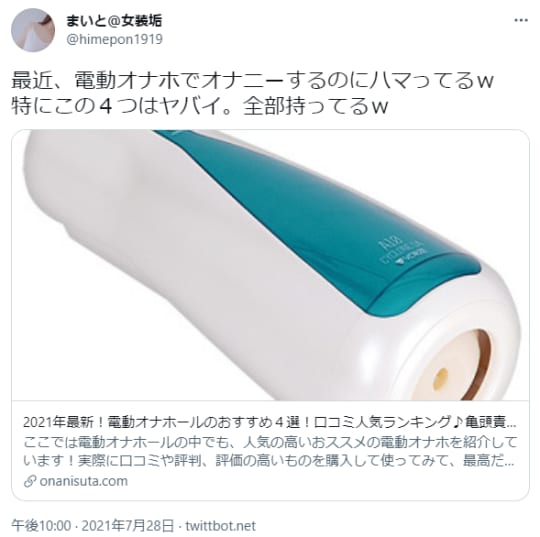Click the tweet's second line starting 特にこの
This screenshot has width=540, height=537.
[200, 106]
